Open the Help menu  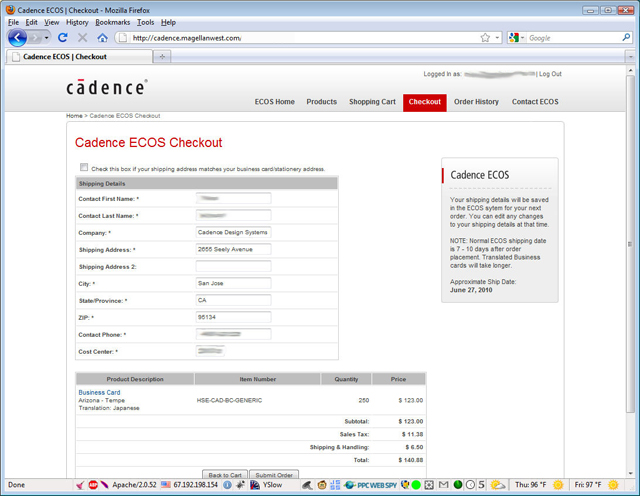(x=168, y=22)
